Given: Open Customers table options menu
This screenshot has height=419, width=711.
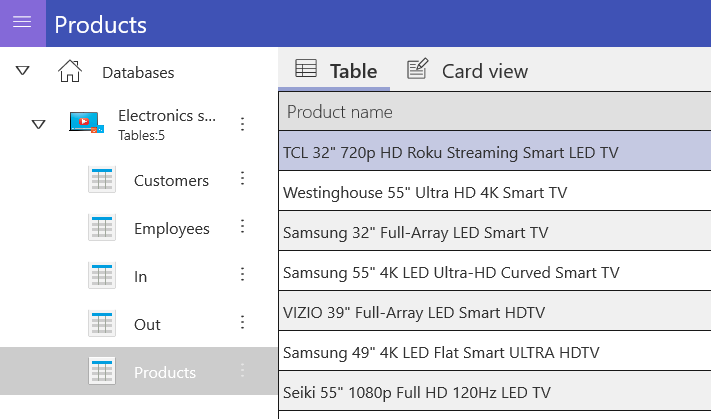Looking at the screenshot, I should (x=243, y=178).
